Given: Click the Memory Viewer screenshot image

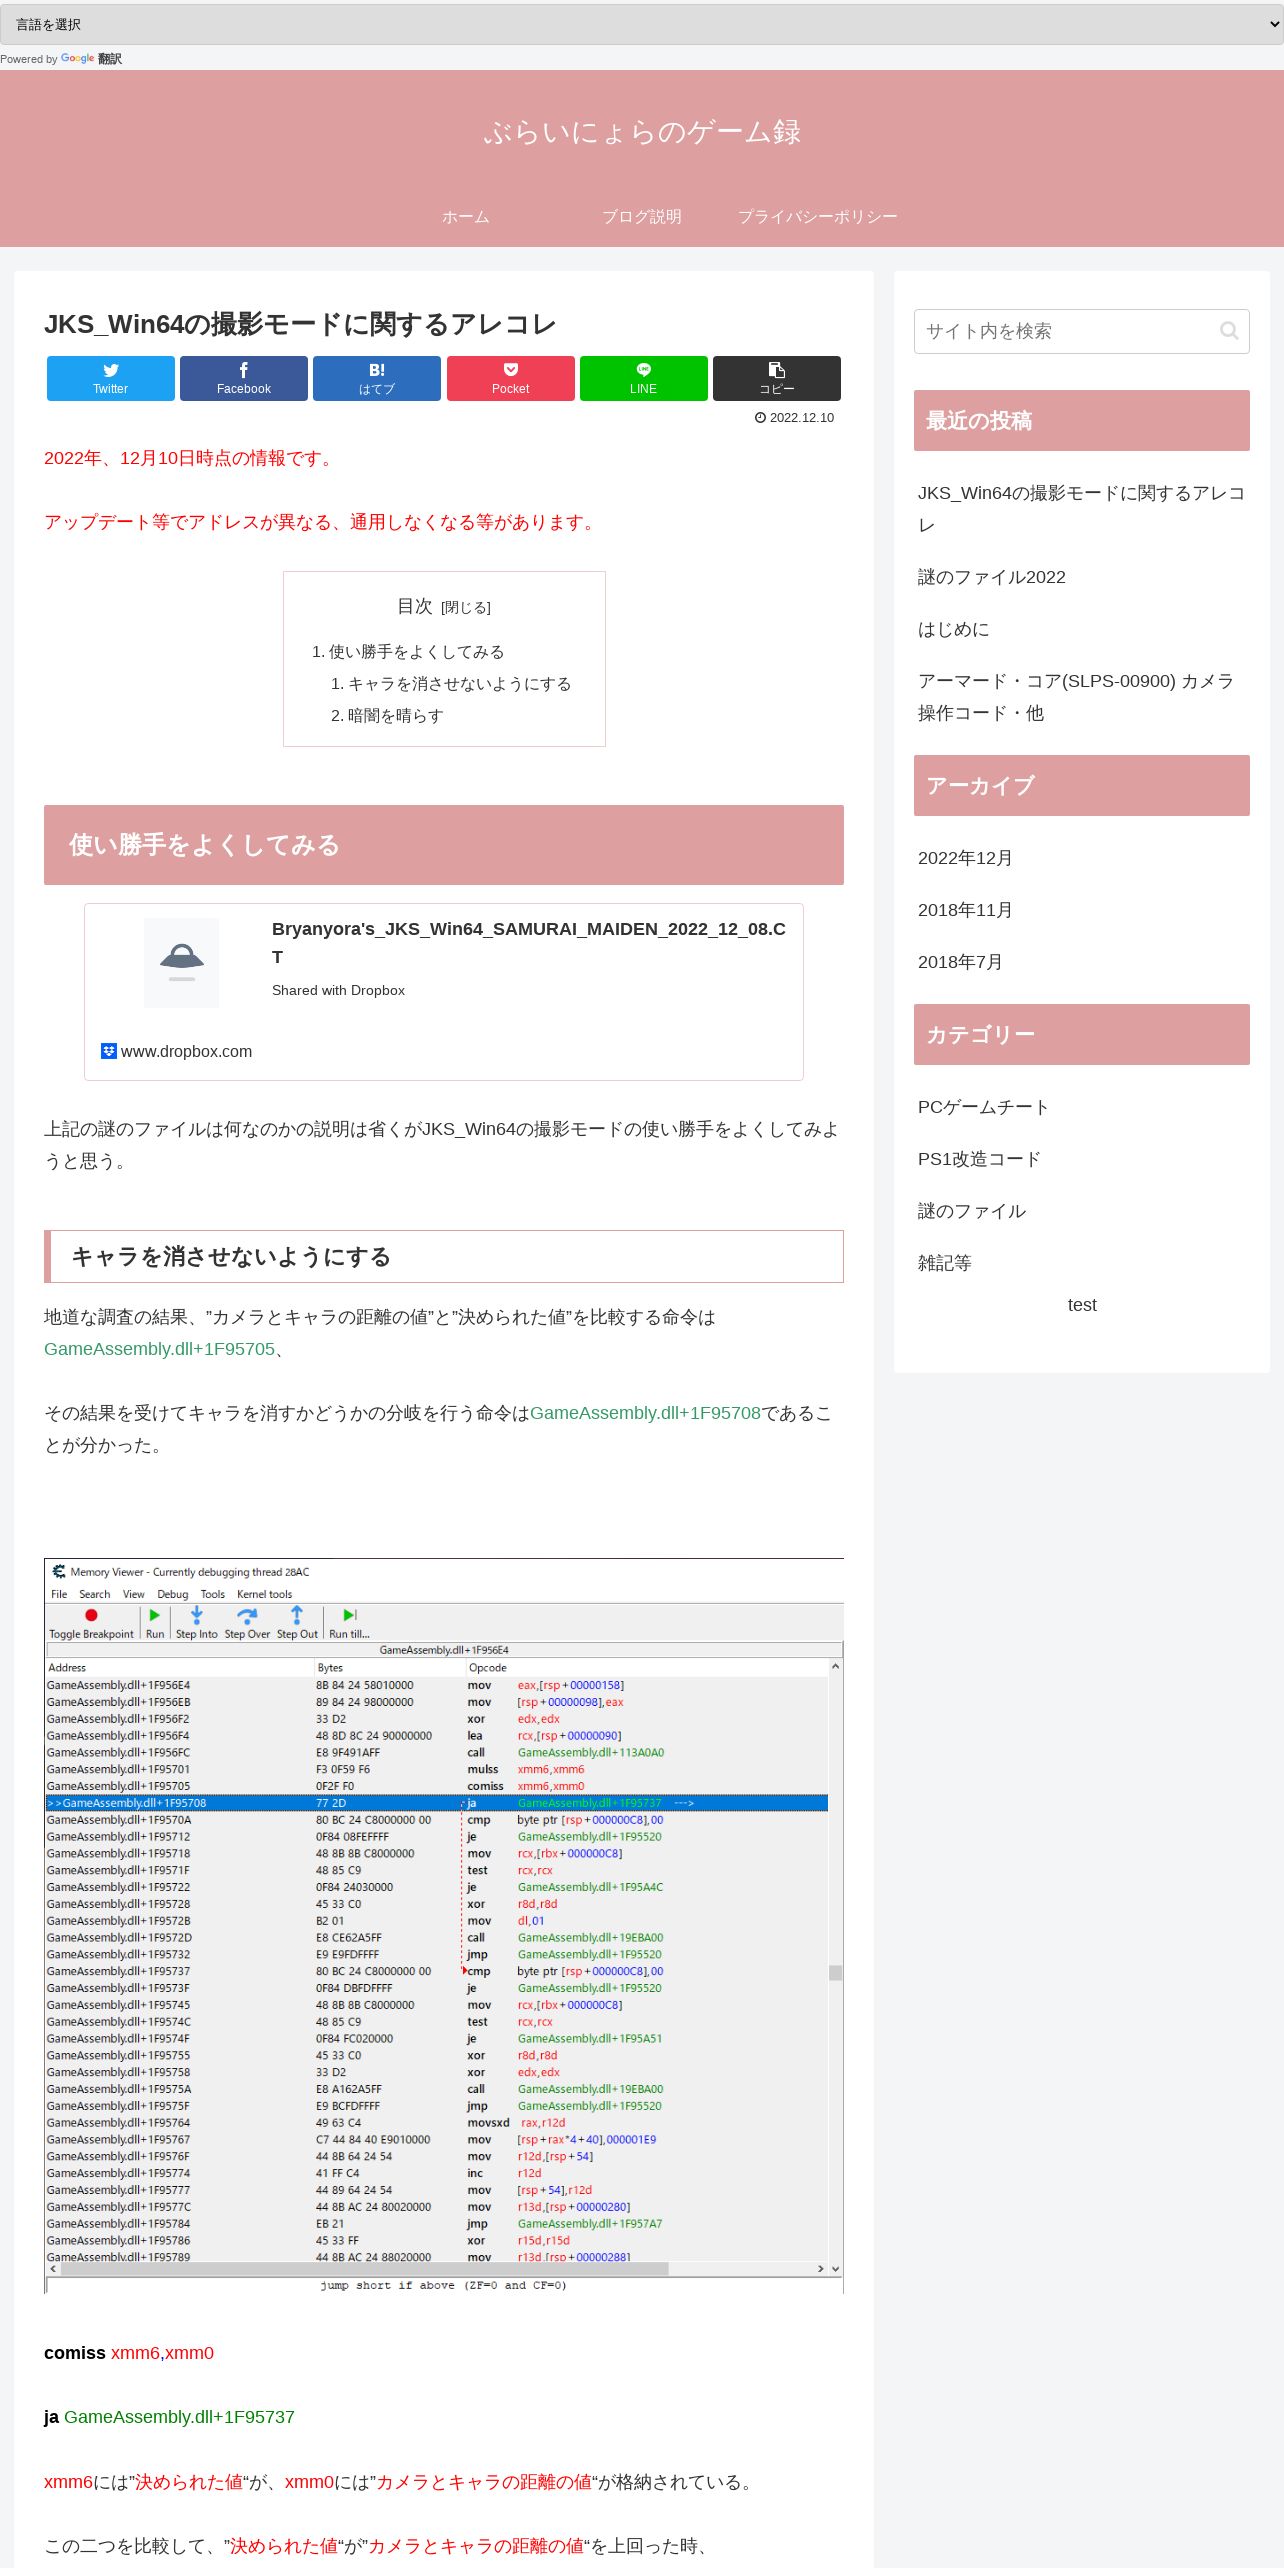Looking at the screenshot, I should [444, 1926].
